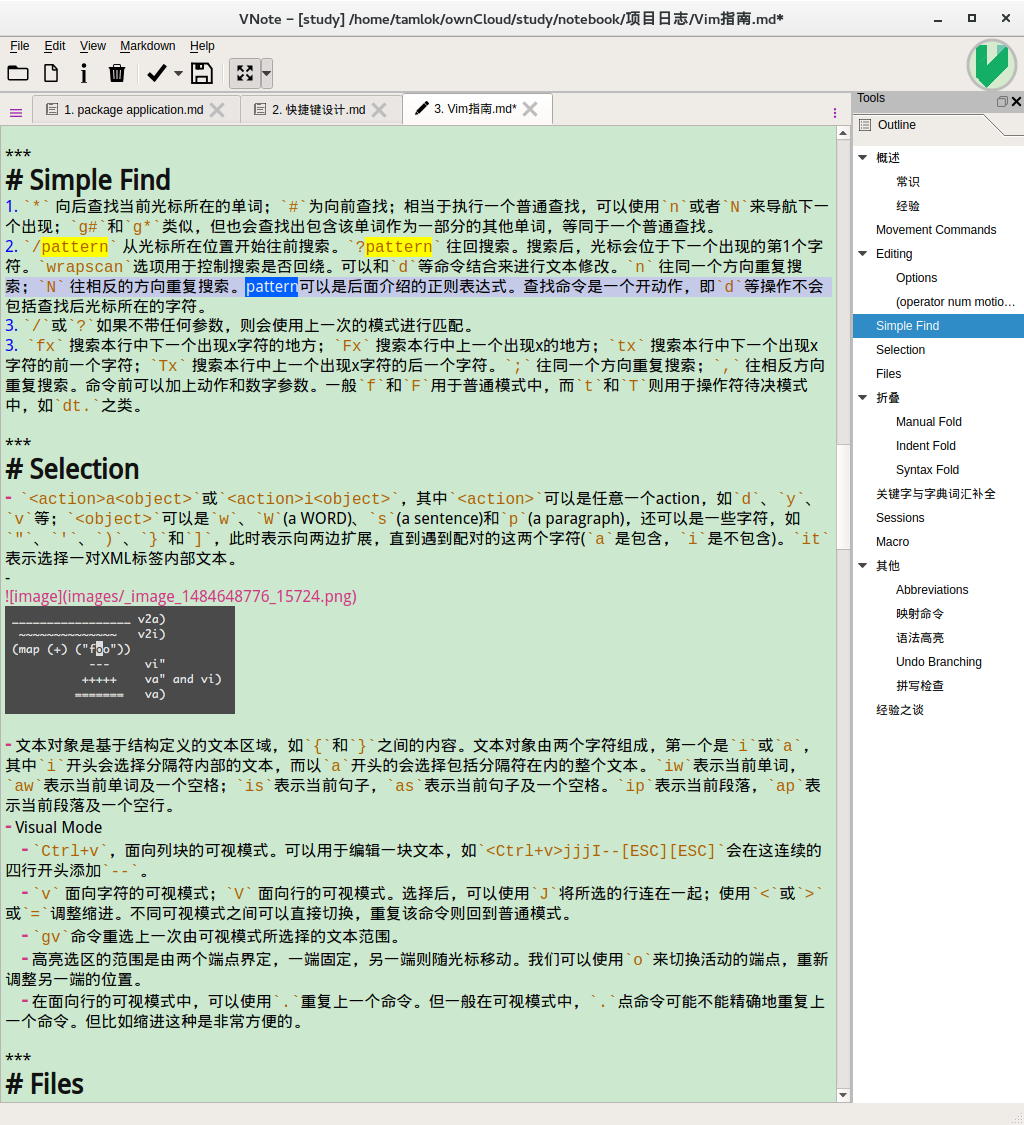Viewport: 1024px width, 1125px height.
Task: Click the image link in the Selection section
Action: click(180, 595)
